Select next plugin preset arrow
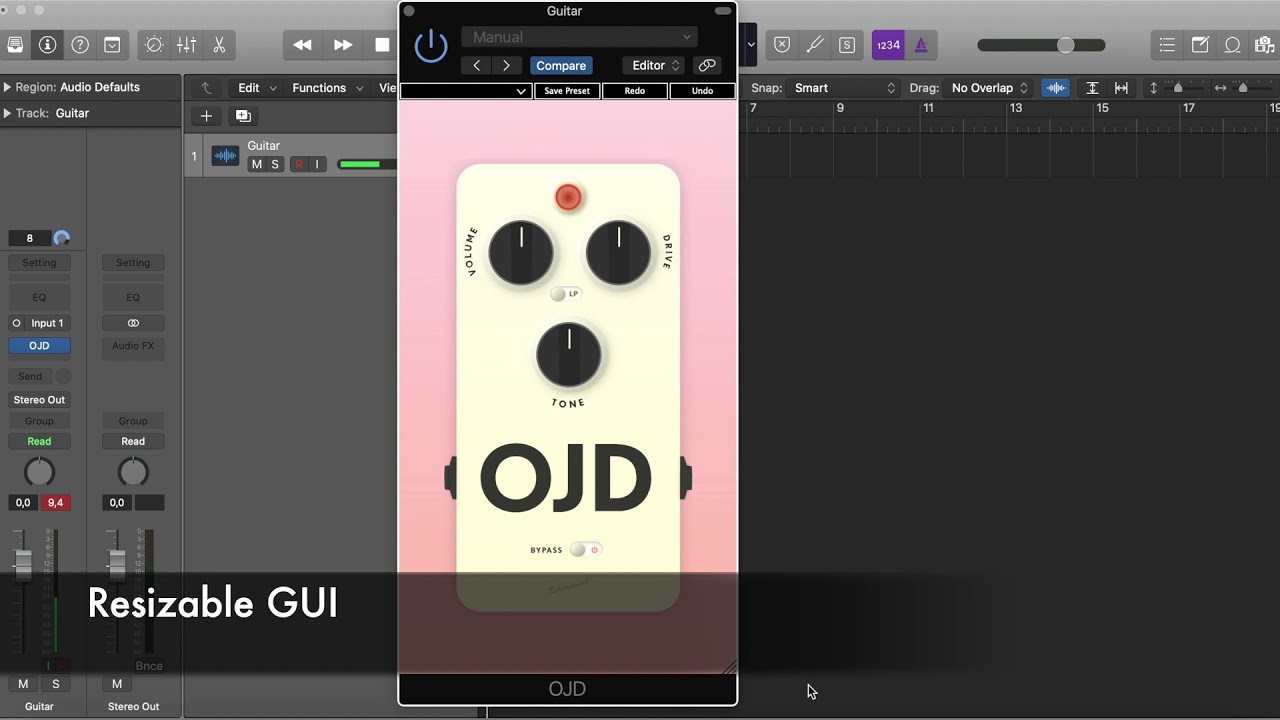Viewport: 1280px width, 720px height. point(506,65)
